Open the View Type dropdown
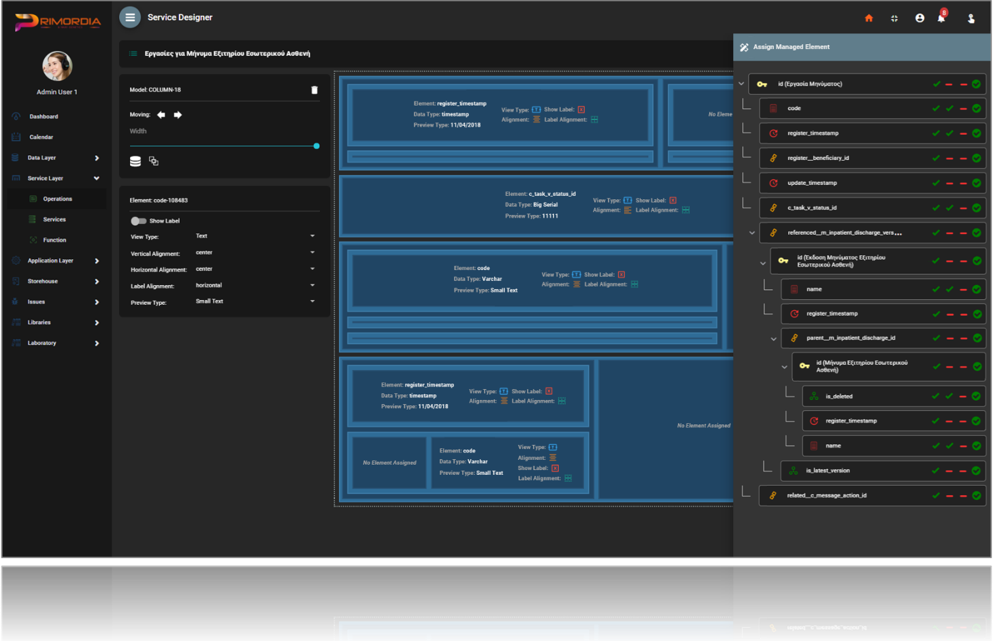993x641 pixels. (254, 236)
